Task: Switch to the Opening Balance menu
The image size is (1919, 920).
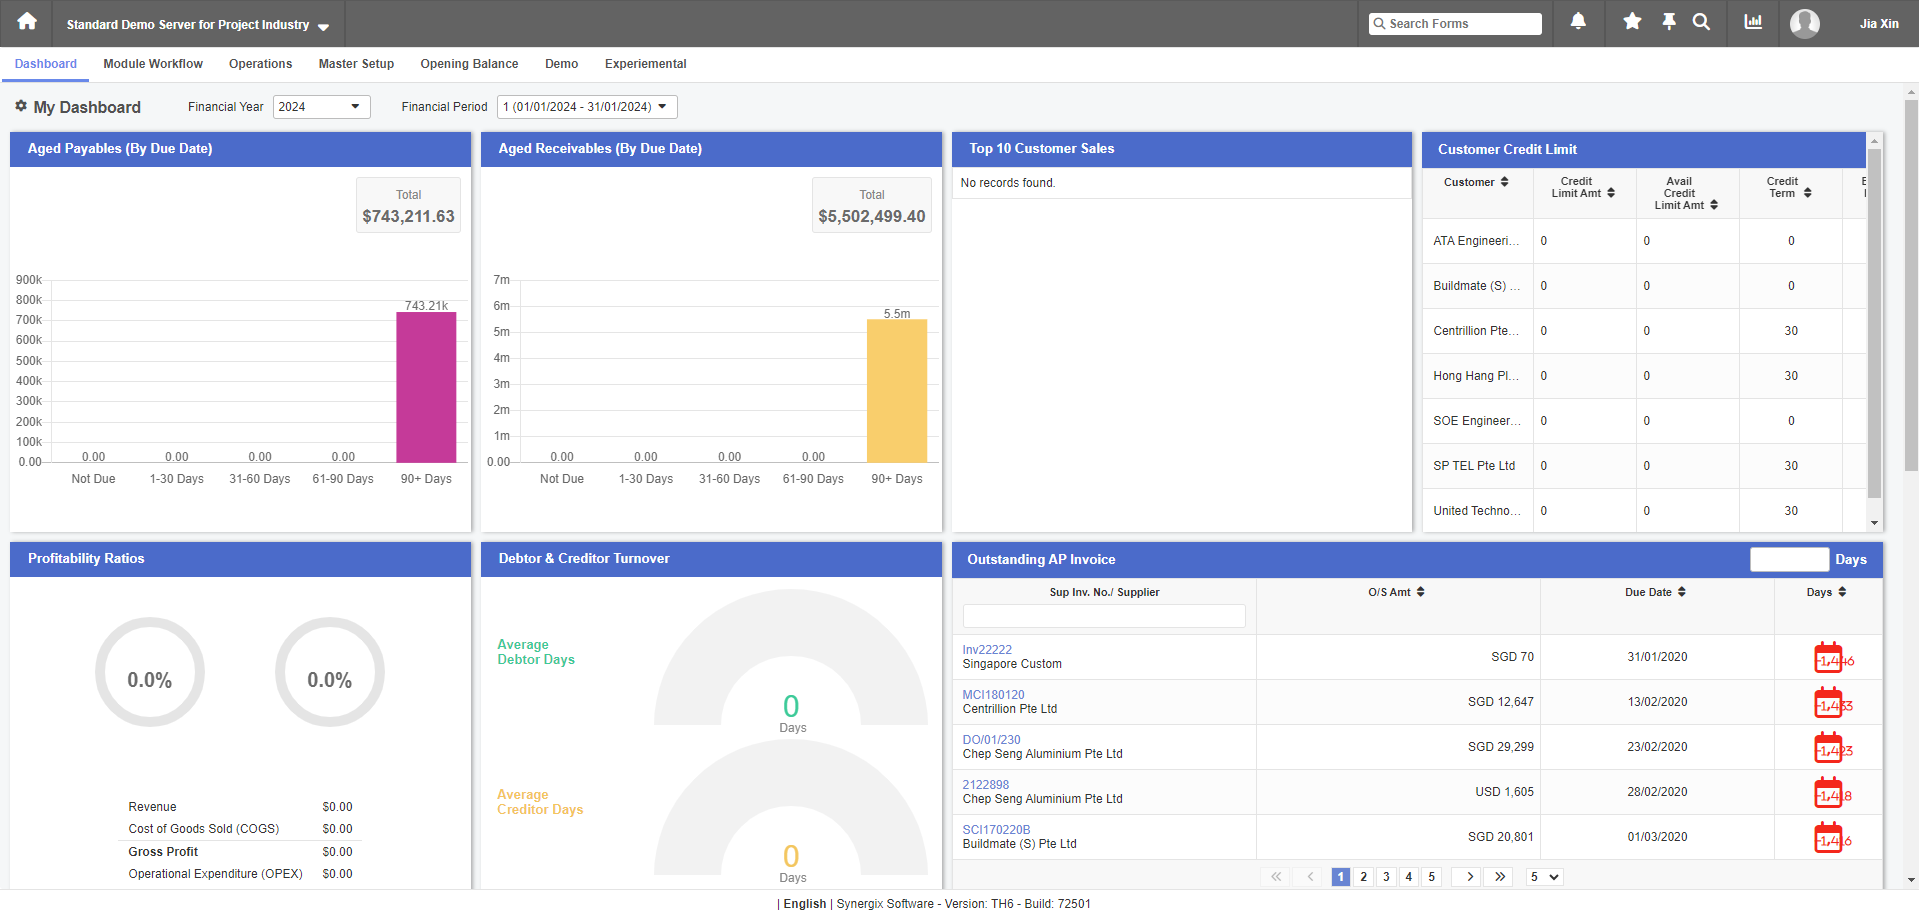Action: (x=469, y=64)
